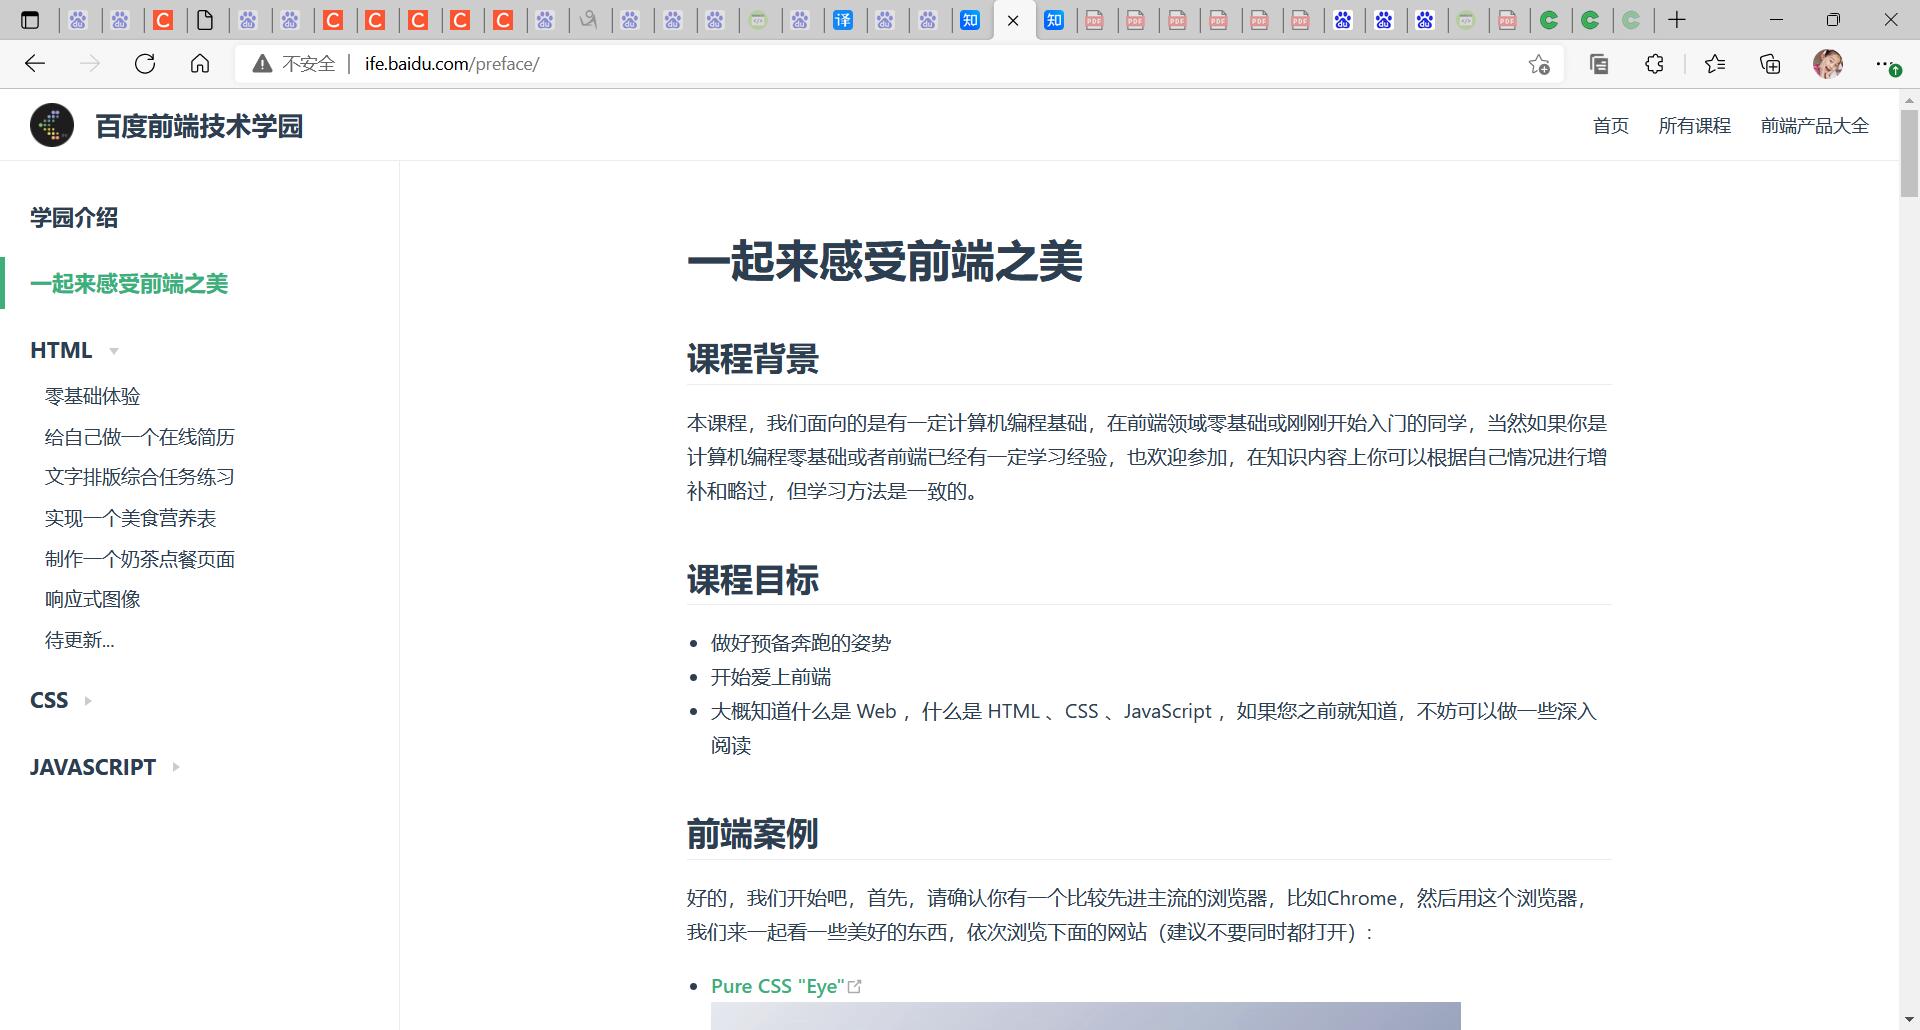Viewport: 1920px width, 1030px height.
Task: Click the browser profile avatar
Action: [1829, 63]
